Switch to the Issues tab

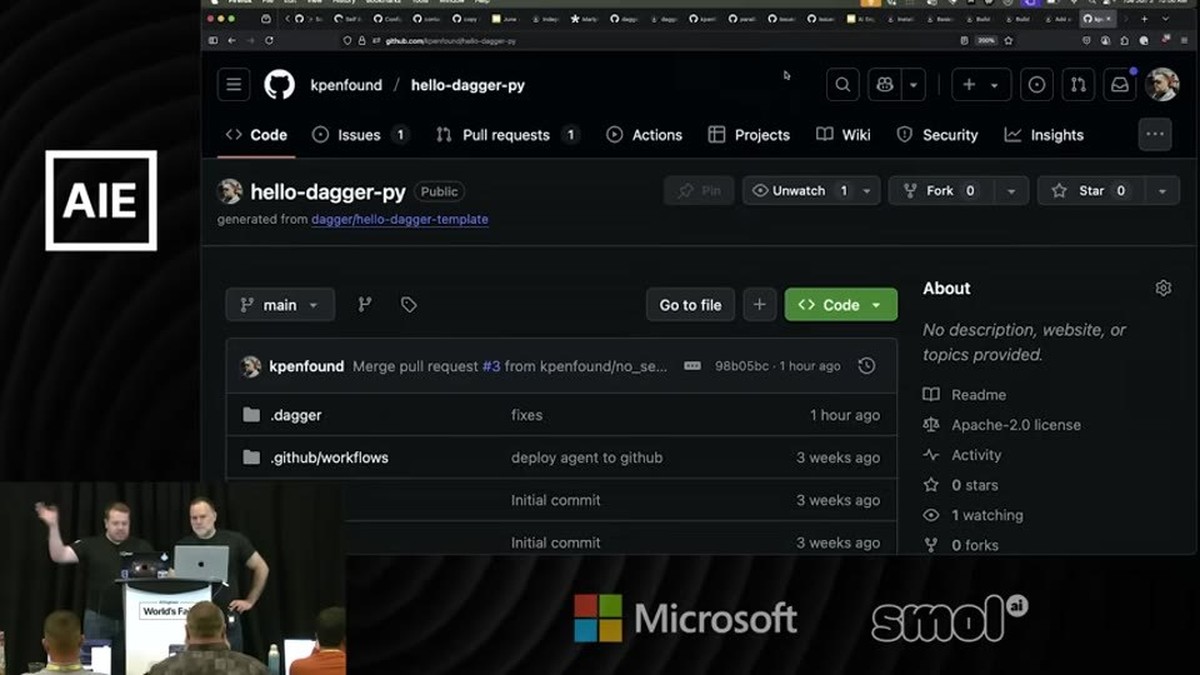tap(359, 135)
